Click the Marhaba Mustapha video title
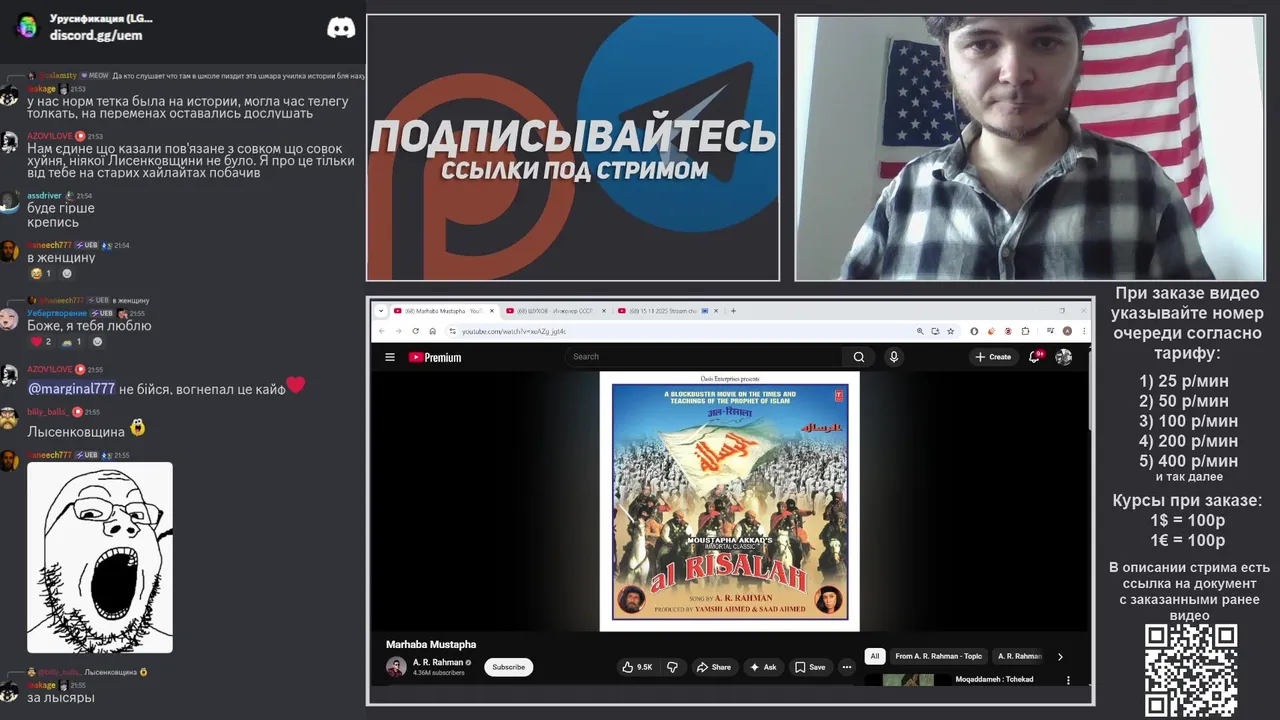This screenshot has width=1280, height=720. pos(431,645)
